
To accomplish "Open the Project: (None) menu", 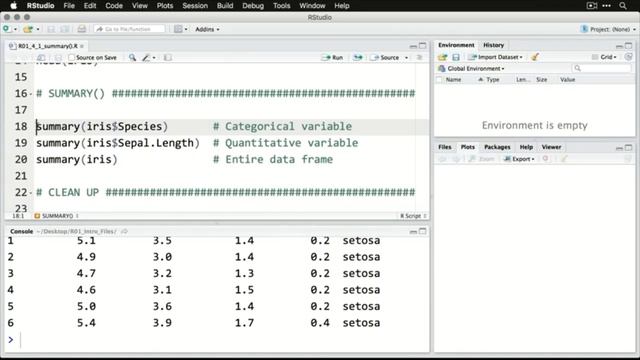I will pyautogui.click(x=608, y=29).
